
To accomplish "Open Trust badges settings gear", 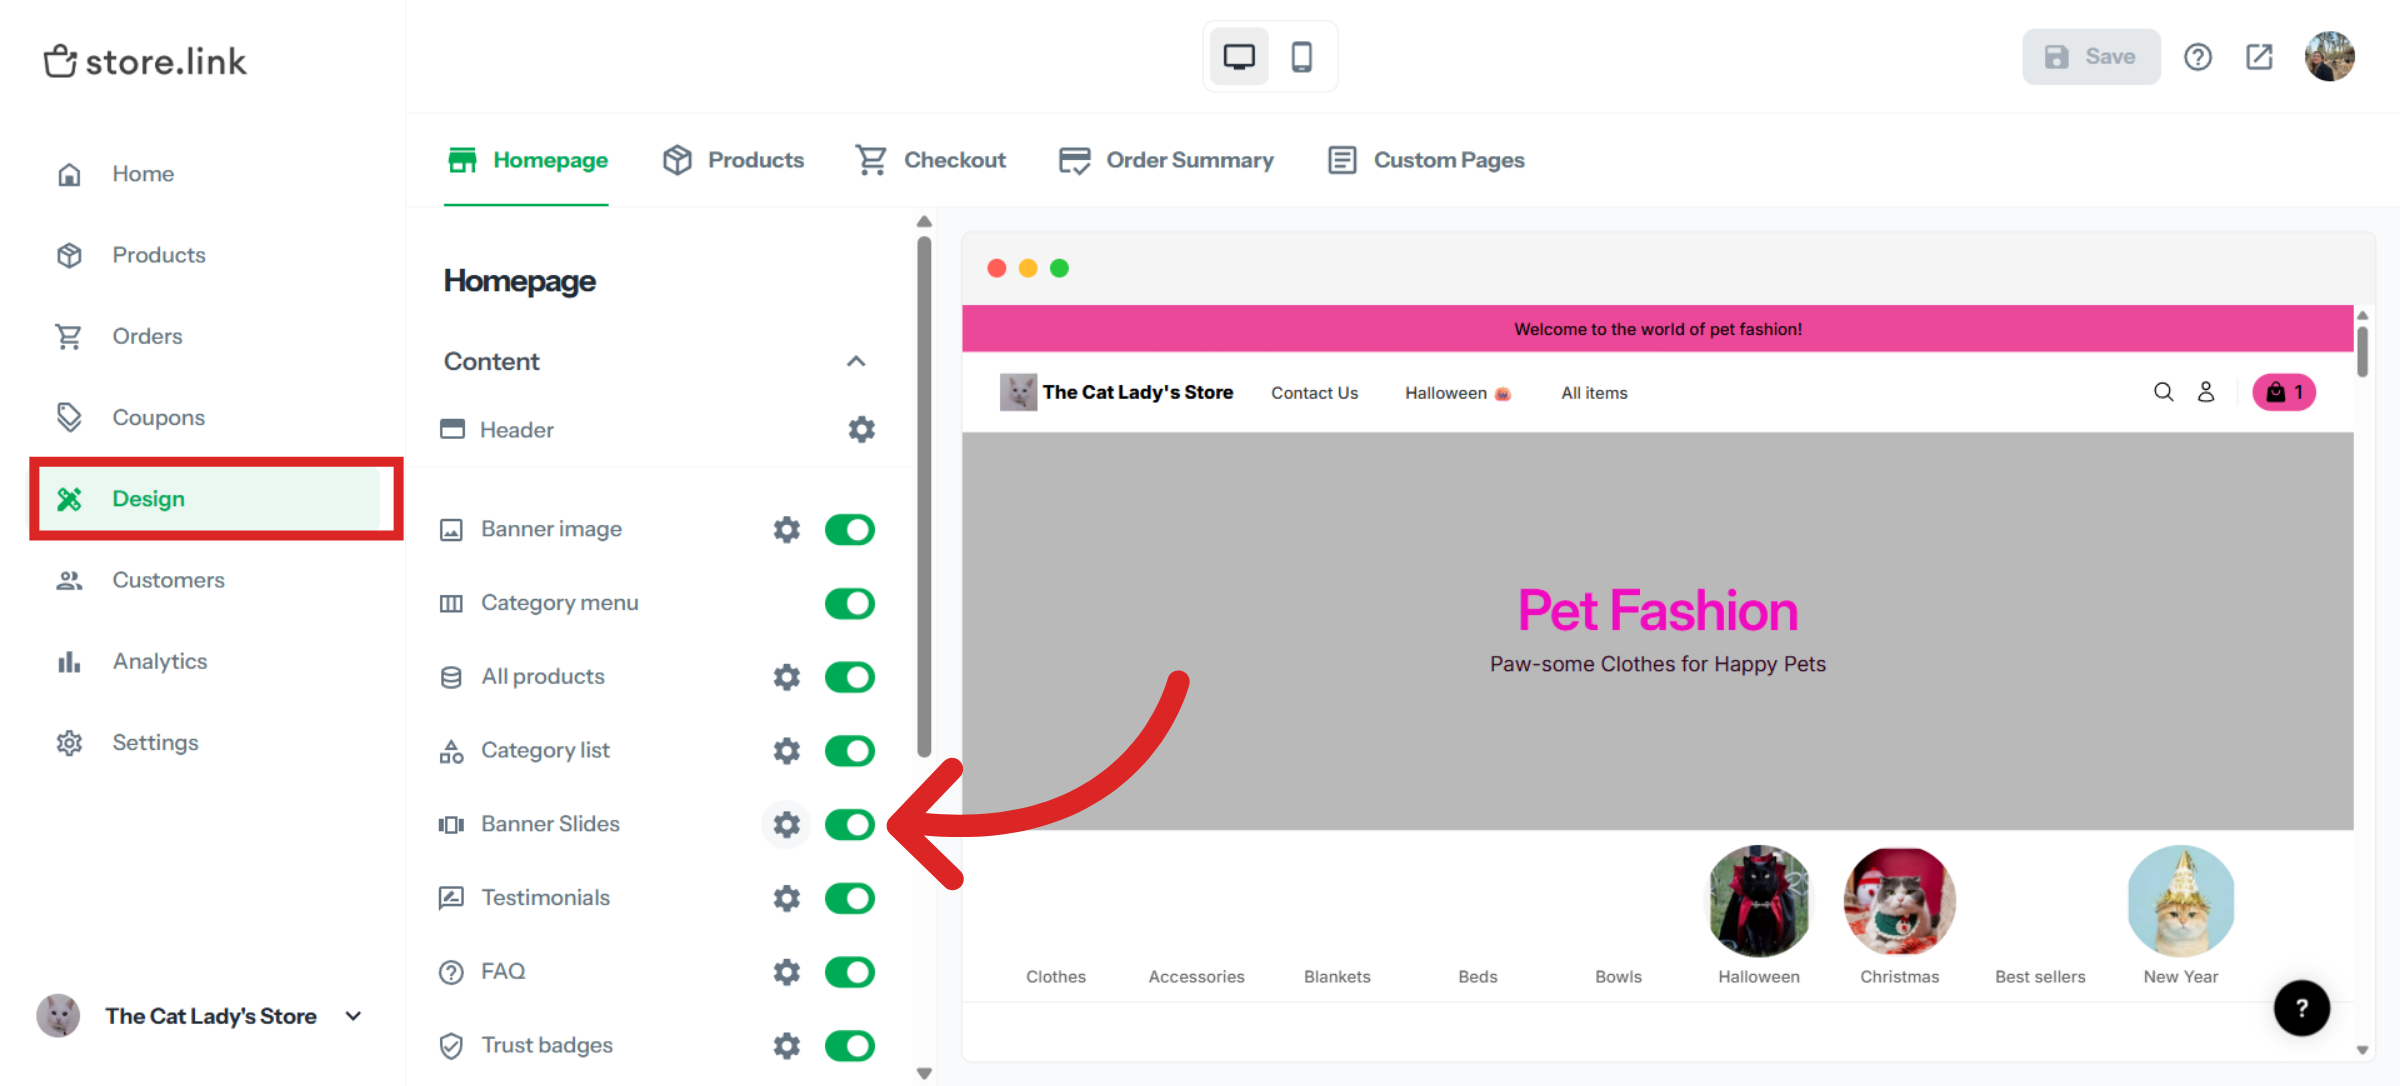I will click(x=787, y=1045).
